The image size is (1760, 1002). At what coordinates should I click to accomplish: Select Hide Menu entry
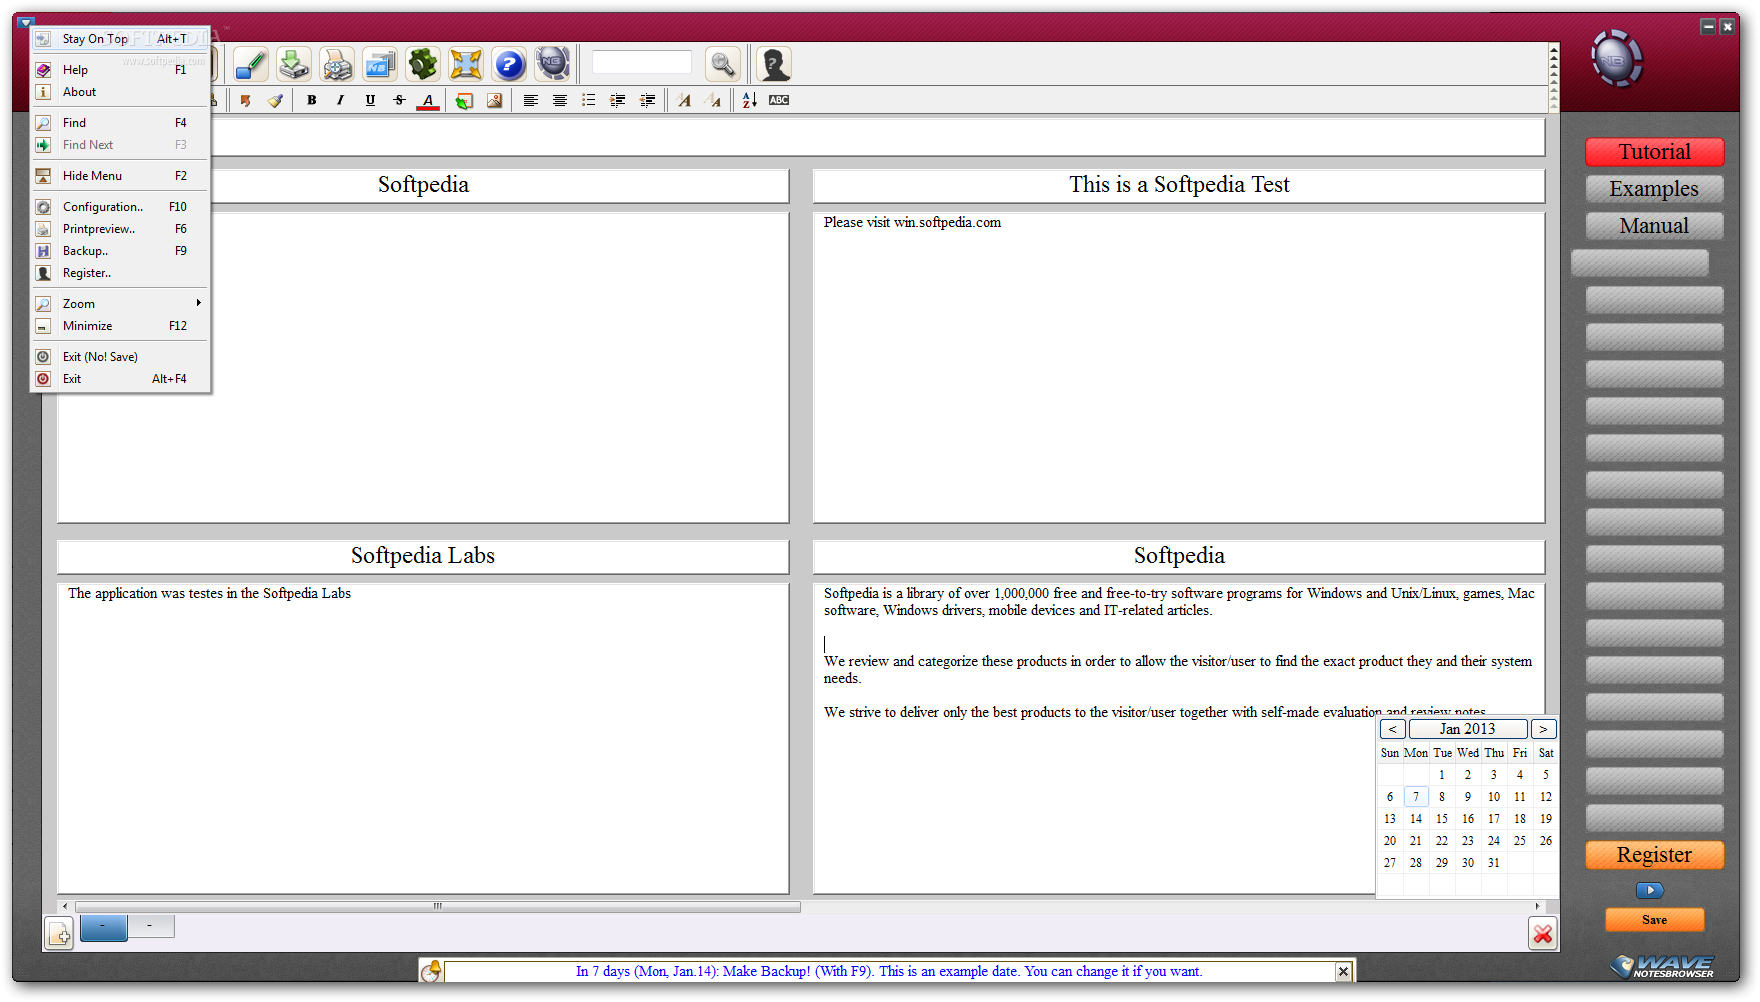(x=121, y=176)
